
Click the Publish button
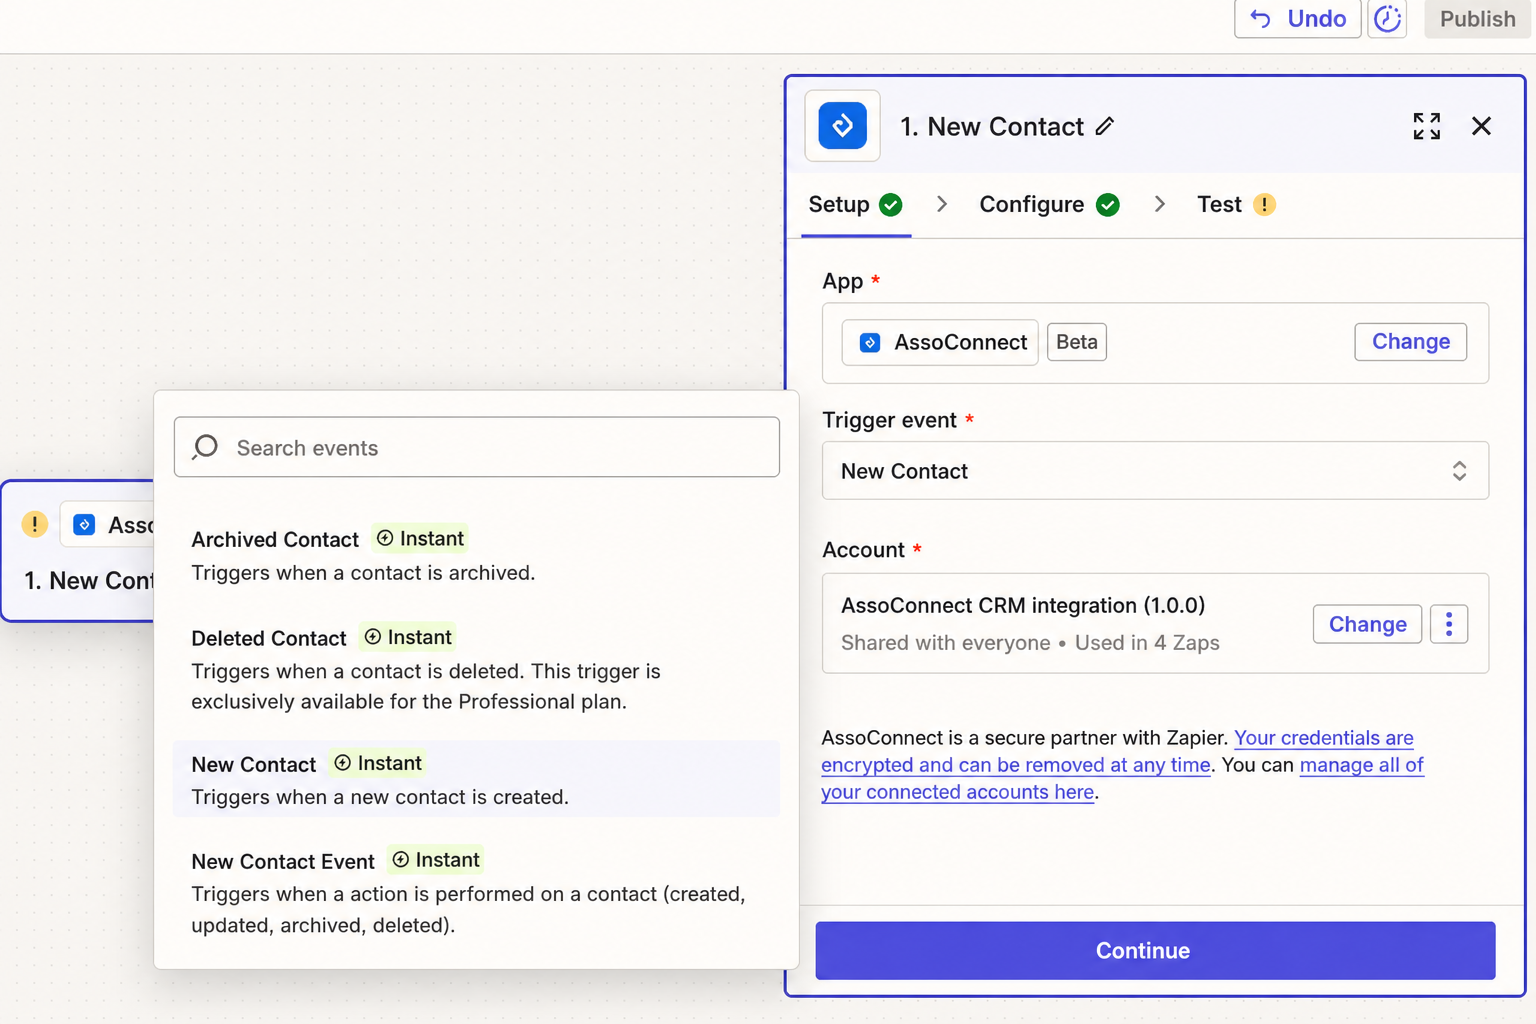click(1478, 19)
